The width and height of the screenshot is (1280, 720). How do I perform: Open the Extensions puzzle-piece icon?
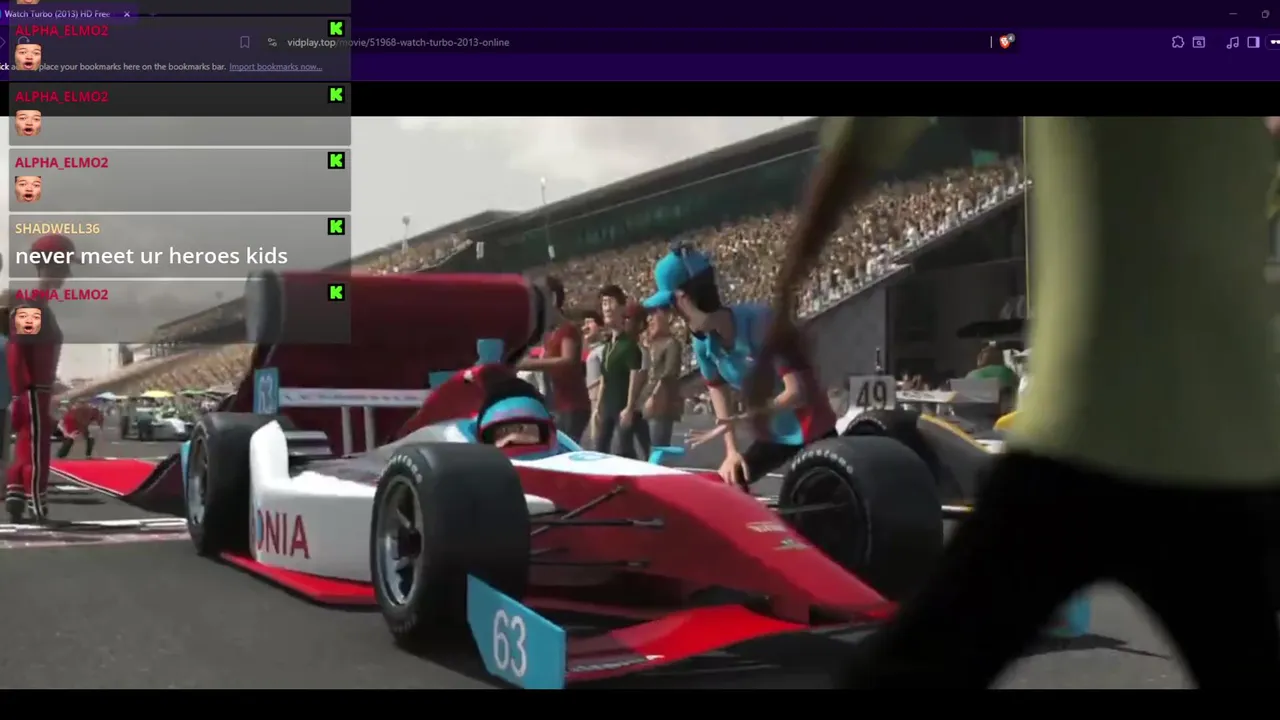pyautogui.click(x=1178, y=42)
